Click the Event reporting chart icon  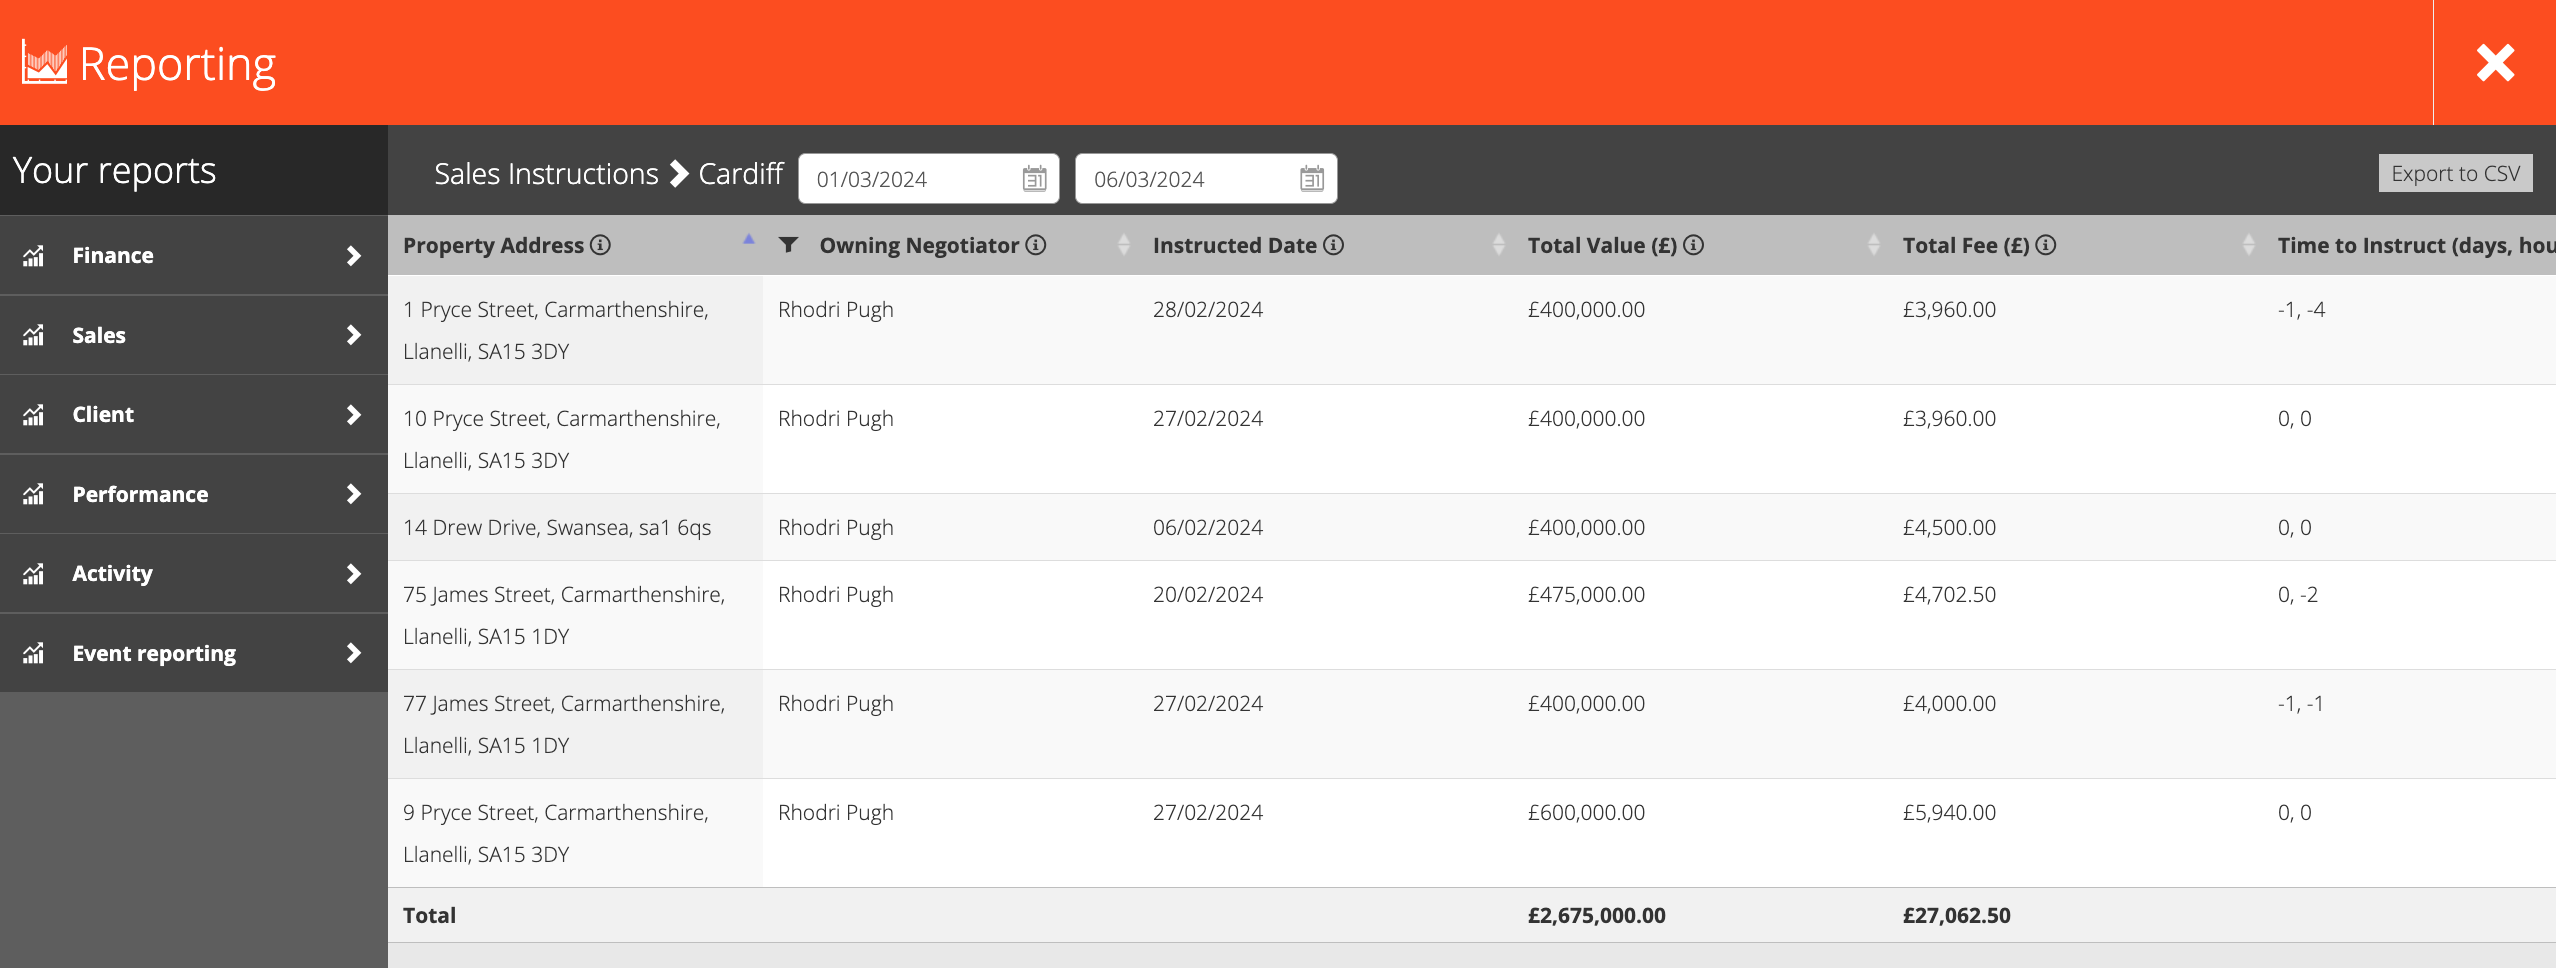(x=34, y=653)
